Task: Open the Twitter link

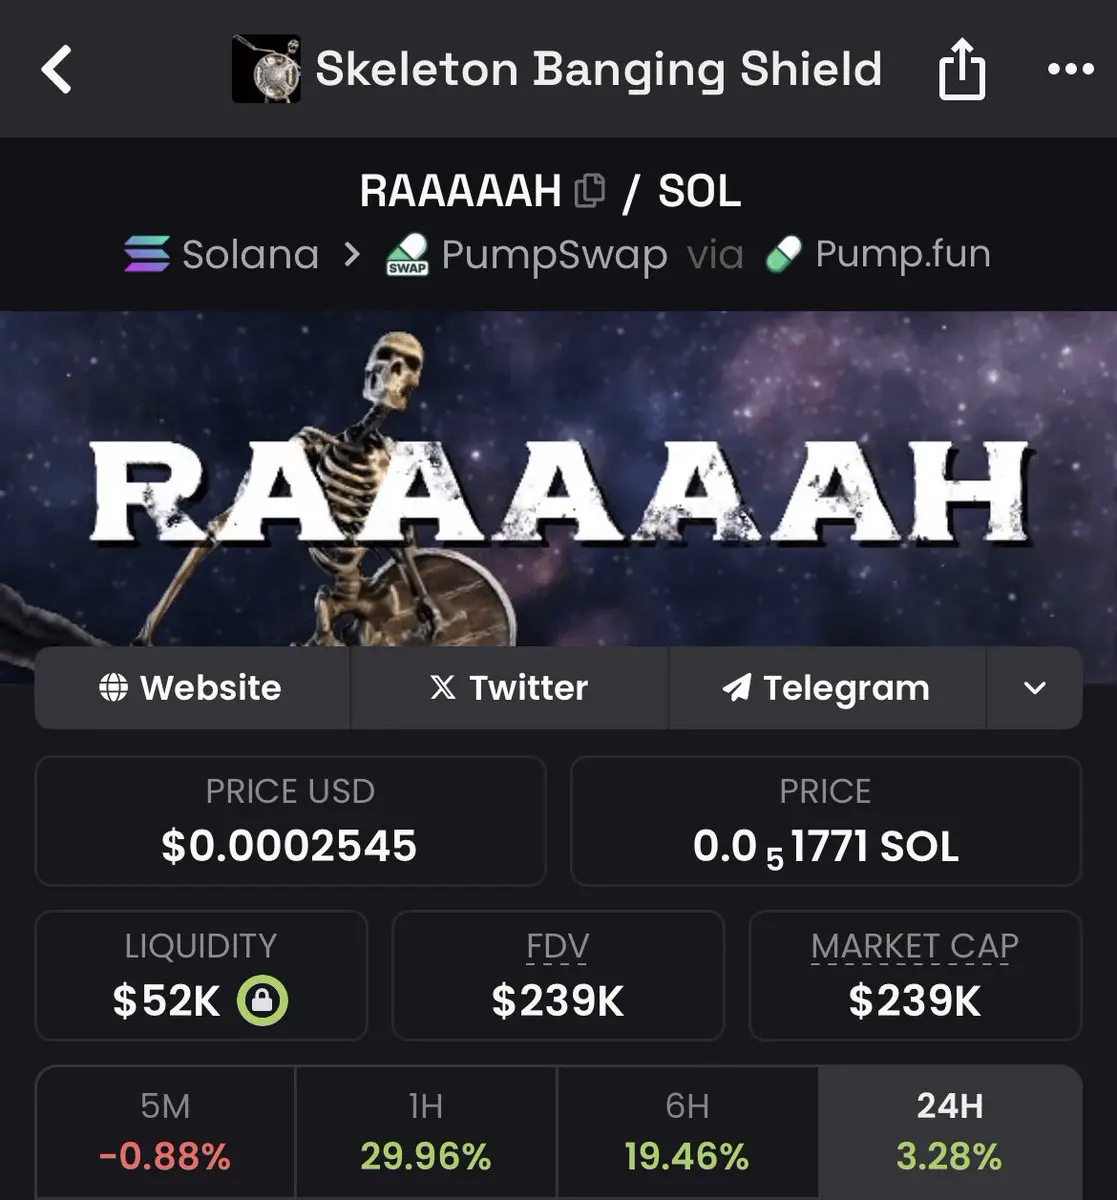Action: click(x=509, y=688)
